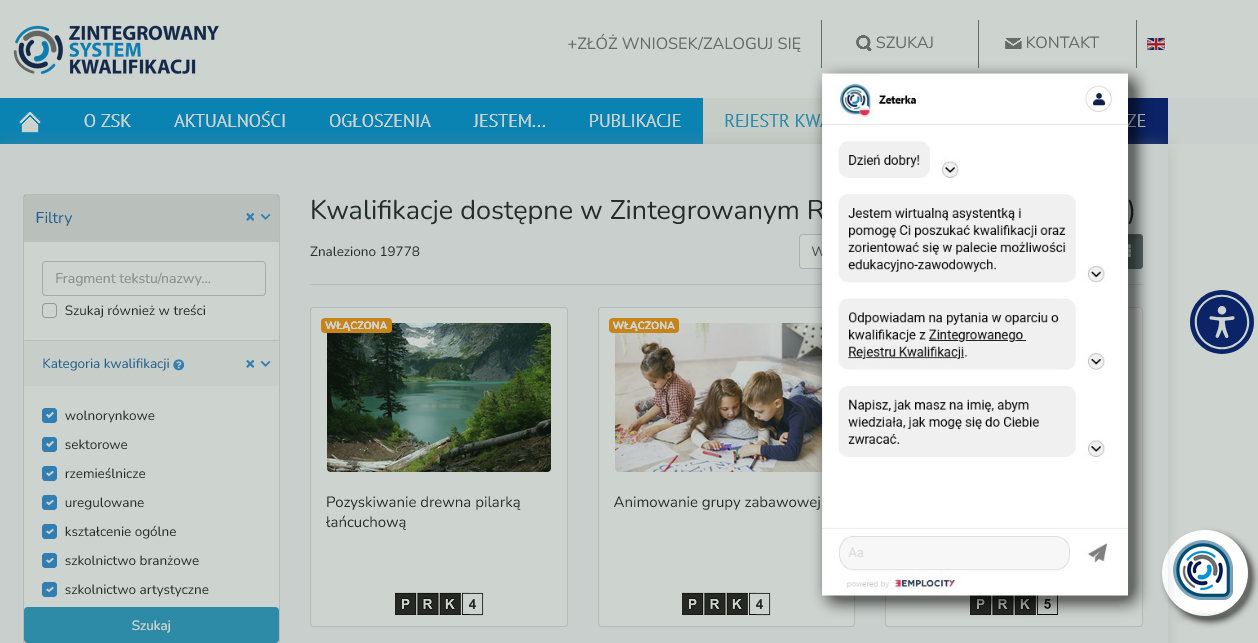Collapse the Filtry panel chevron
The height and width of the screenshot is (643, 1258).
[x=265, y=217]
